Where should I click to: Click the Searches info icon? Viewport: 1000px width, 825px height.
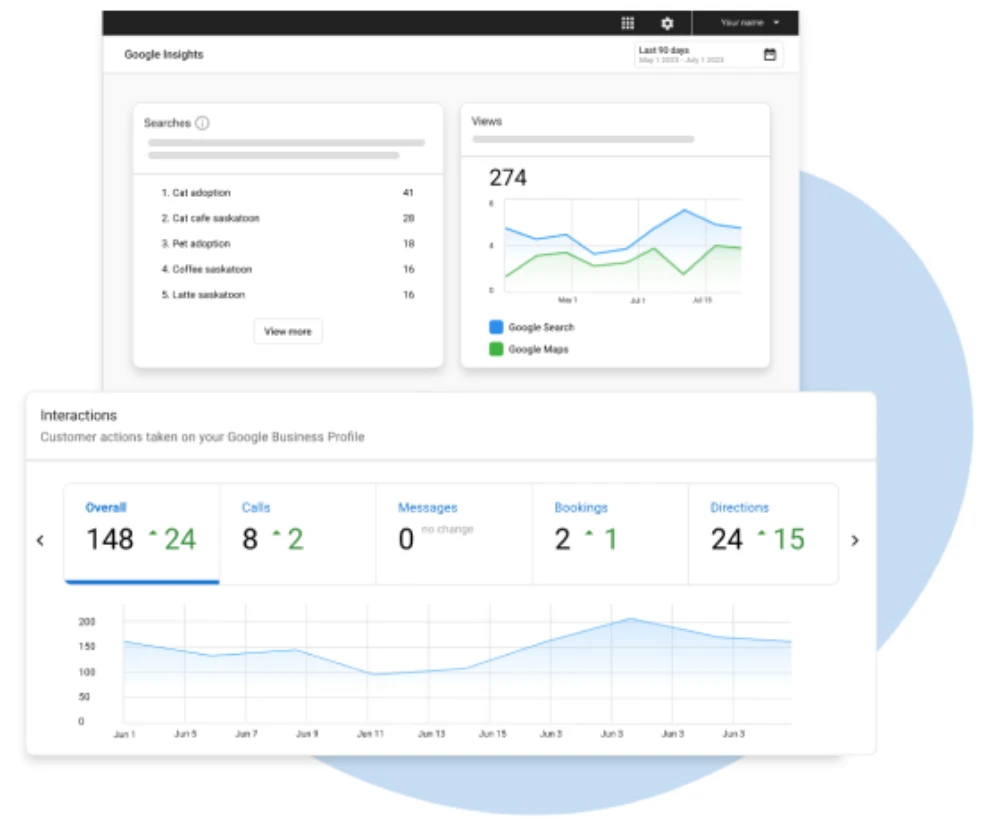pos(202,123)
